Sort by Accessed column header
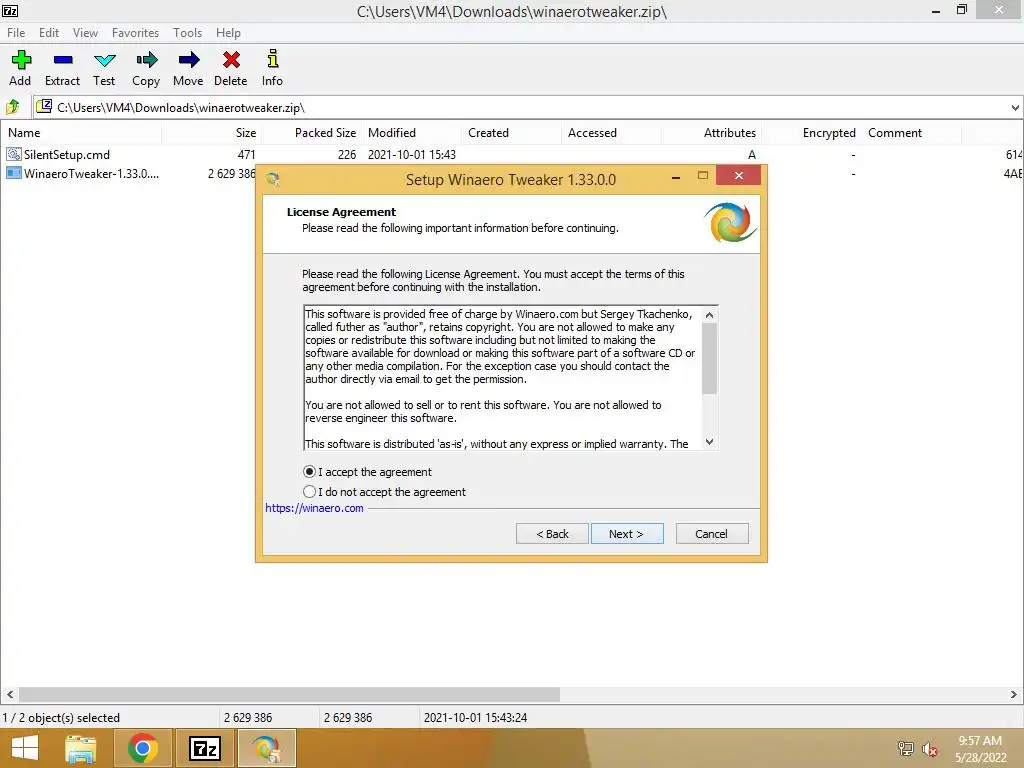Viewport: 1024px width, 768px height. 611,133
